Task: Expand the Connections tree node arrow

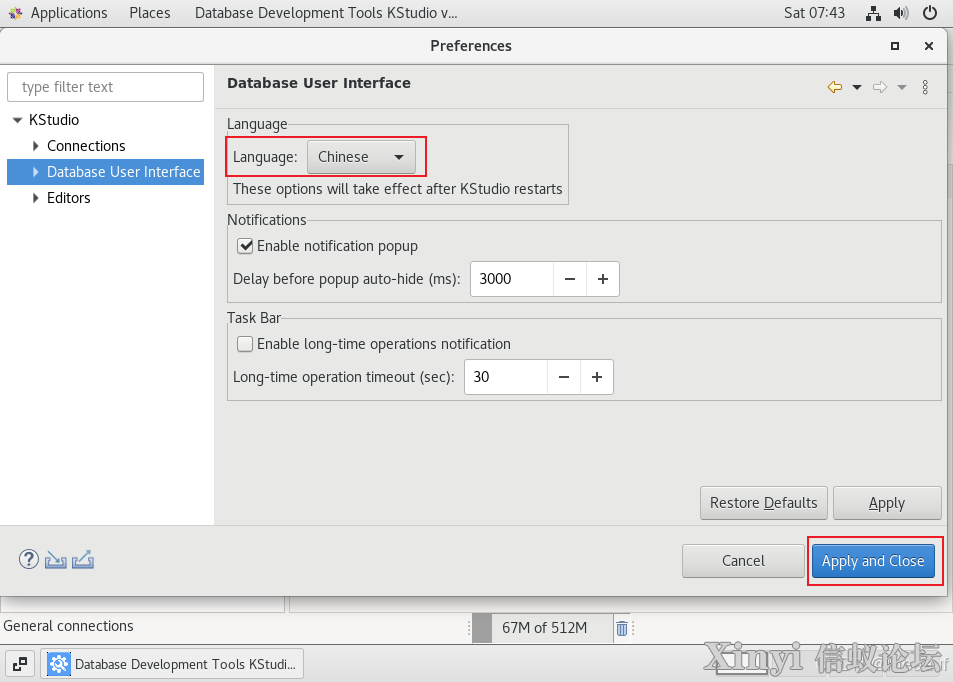Action: point(35,146)
